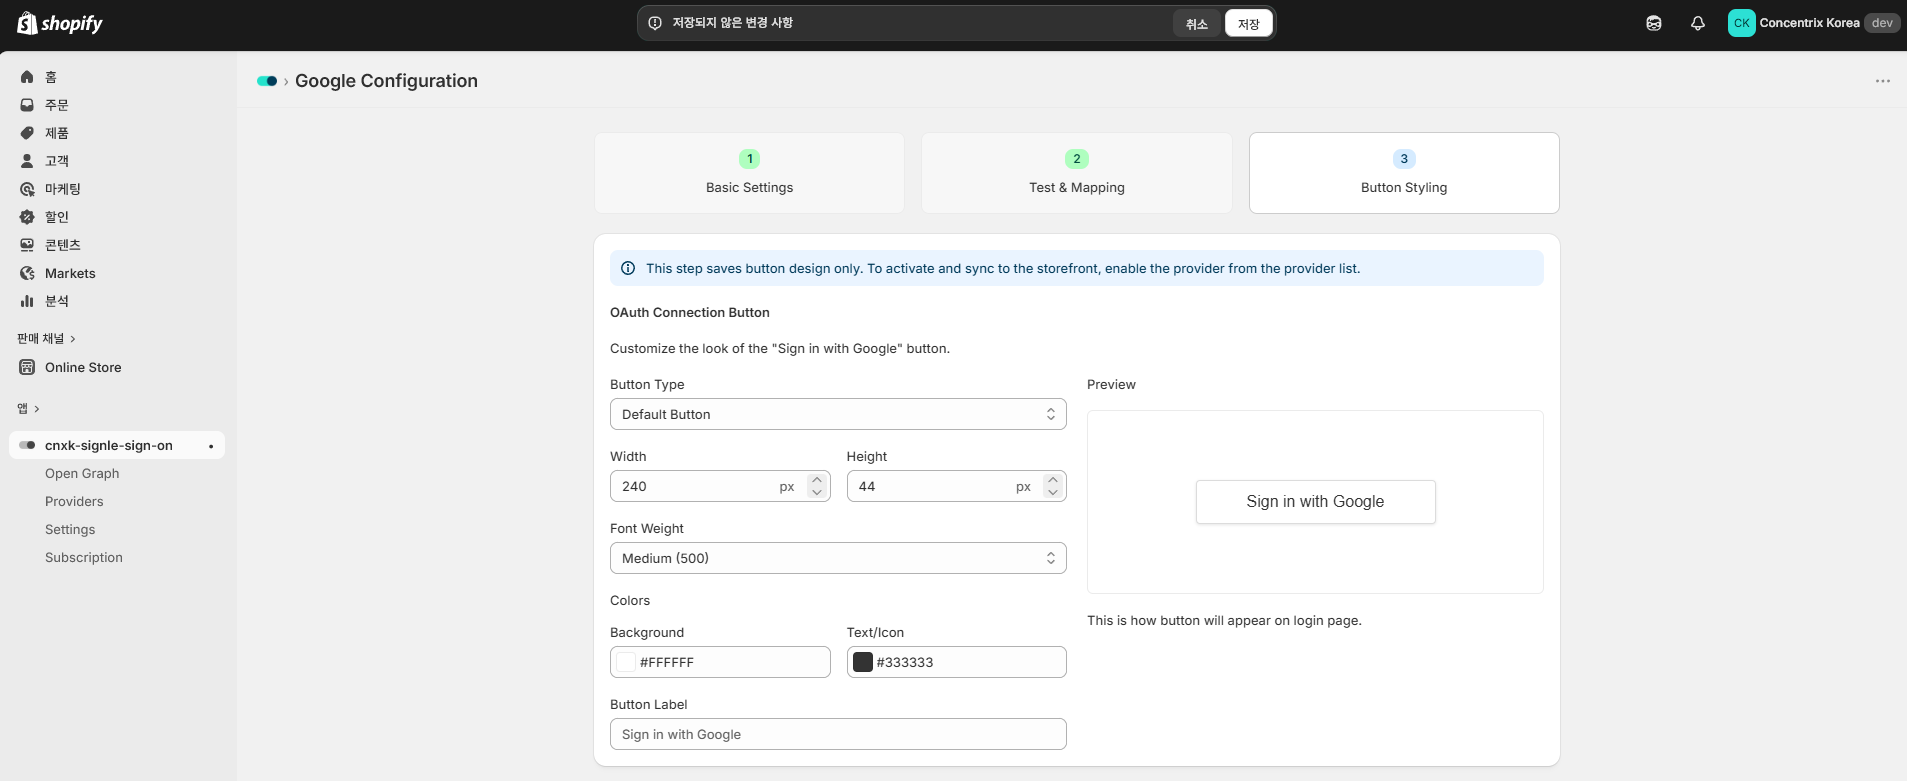Click the Text/Icon color swatch
The width and height of the screenshot is (1907, 781).
tap(863, 662)
